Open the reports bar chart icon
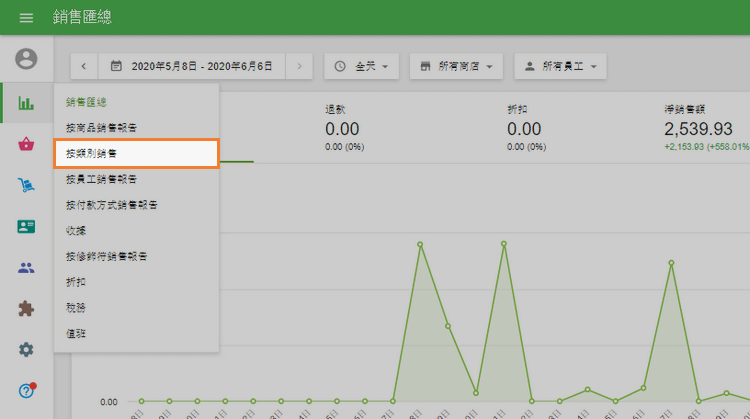750x419 pixels. (26, 102)
